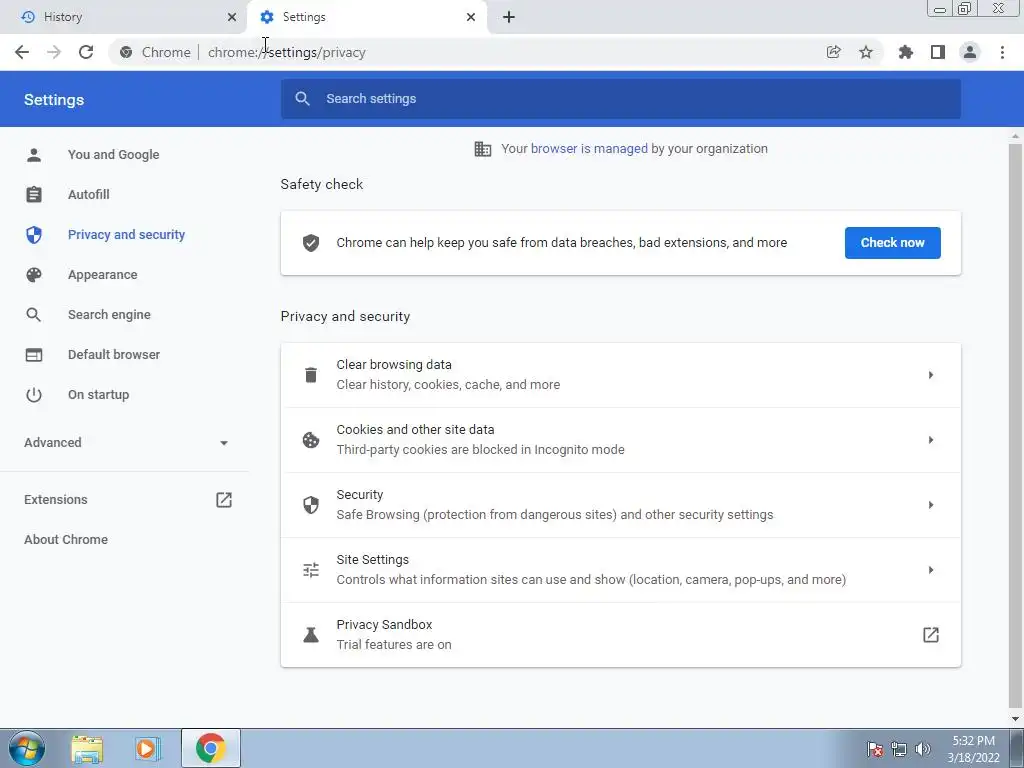Screen dimensions: 1024x768
Task: Click the shield icon in Security row
Action: (311, 505)
